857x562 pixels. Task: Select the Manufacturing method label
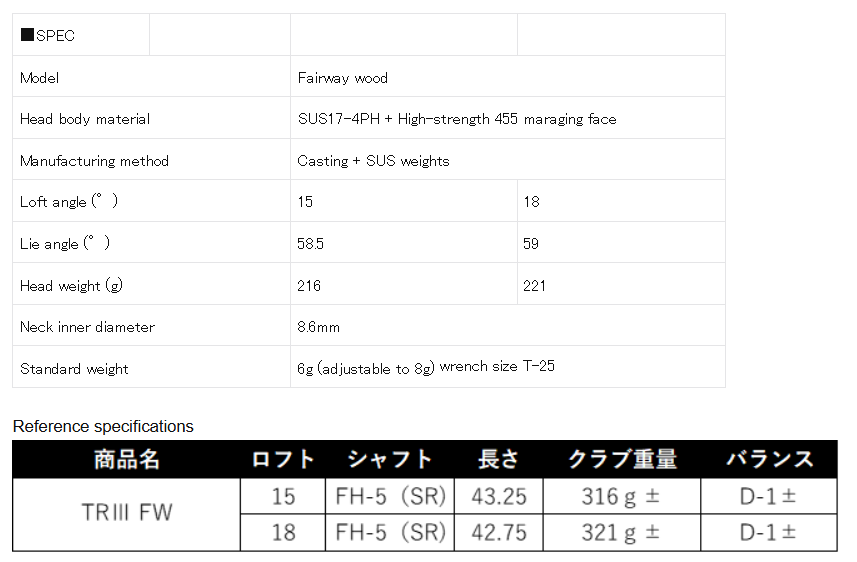click(94, 161)
